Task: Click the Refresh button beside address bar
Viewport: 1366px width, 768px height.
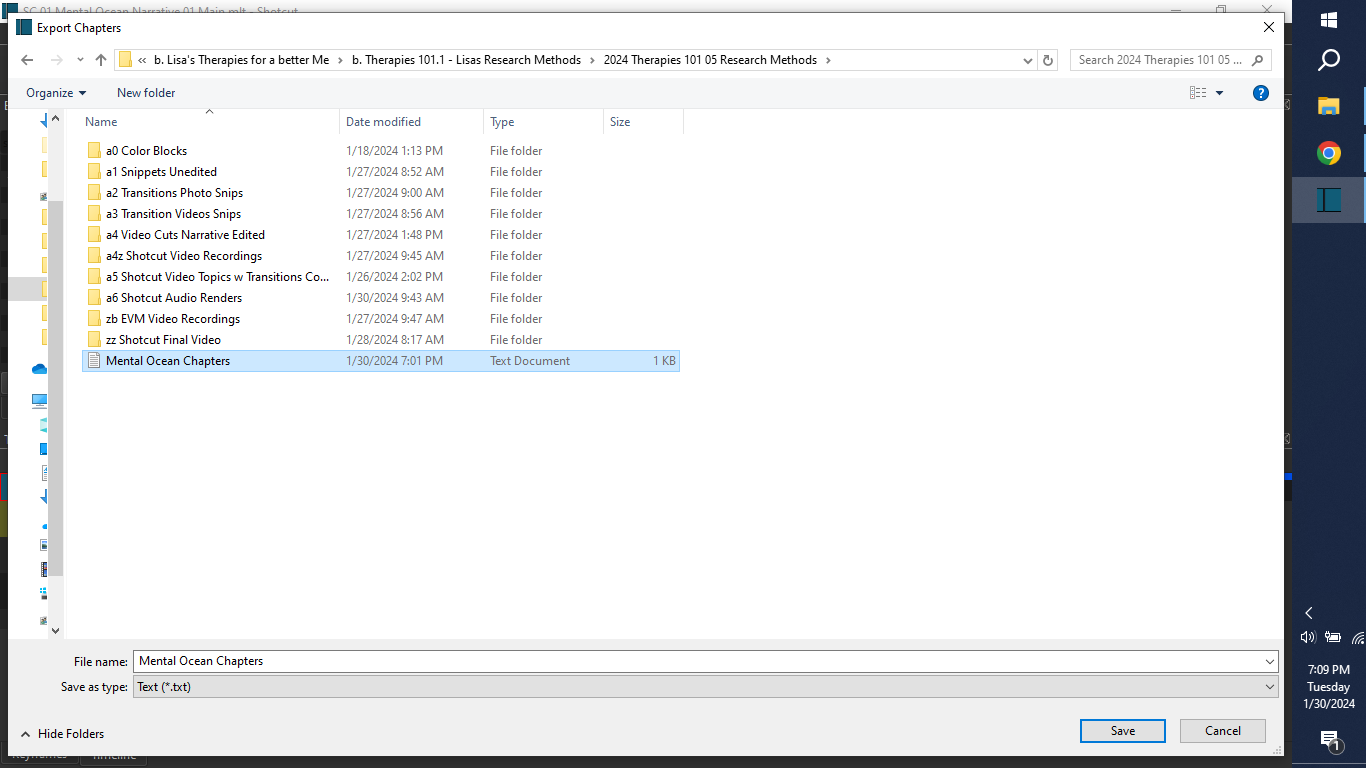Action: click(1047, 60)
